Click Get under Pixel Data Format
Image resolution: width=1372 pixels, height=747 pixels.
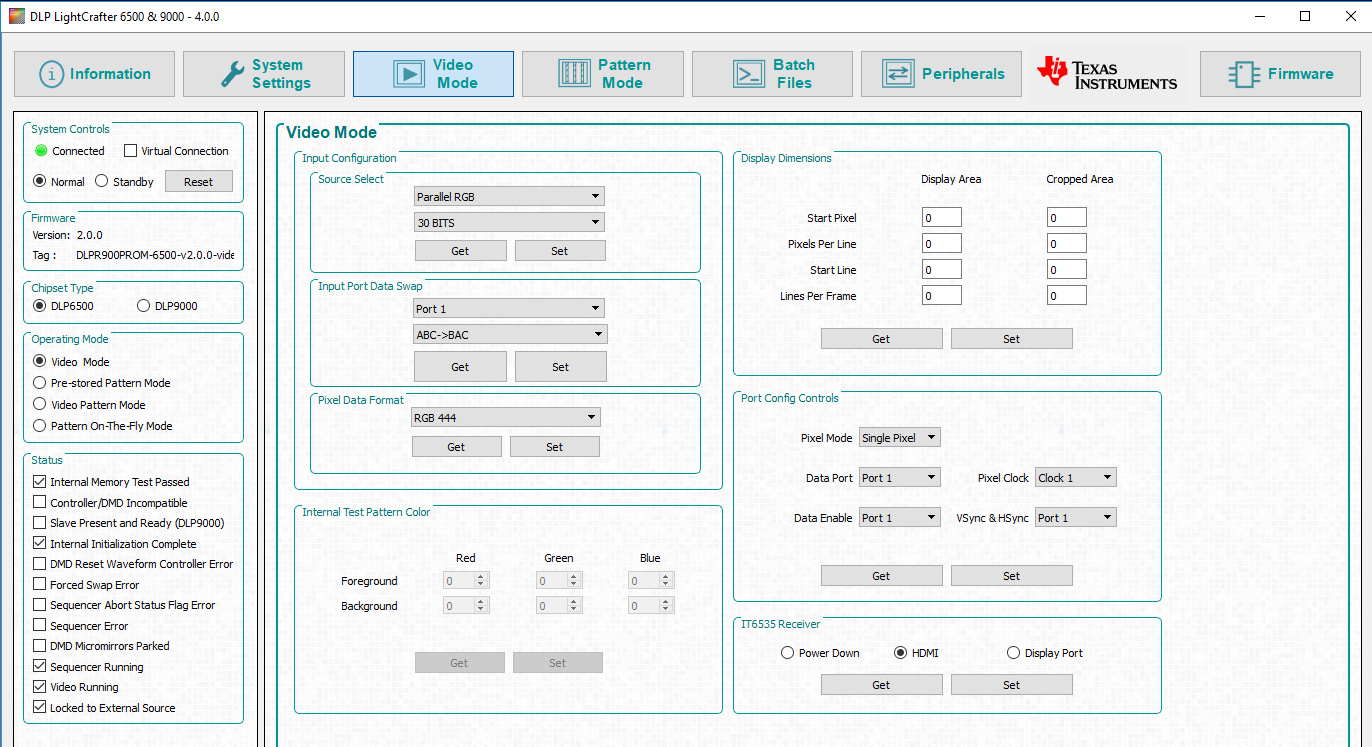pos(456,447)
